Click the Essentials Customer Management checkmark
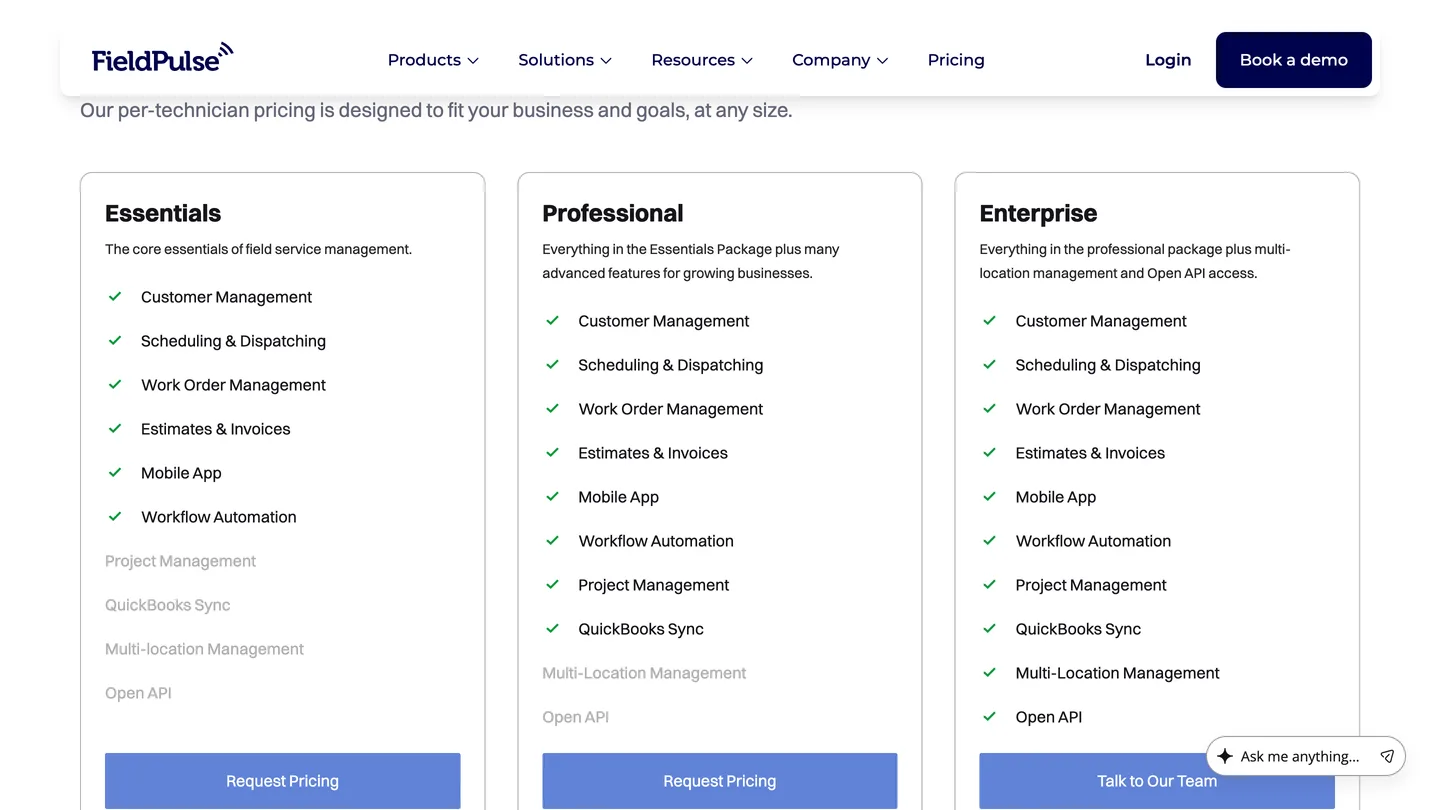 pyautogui.click(x=115, y=297)
